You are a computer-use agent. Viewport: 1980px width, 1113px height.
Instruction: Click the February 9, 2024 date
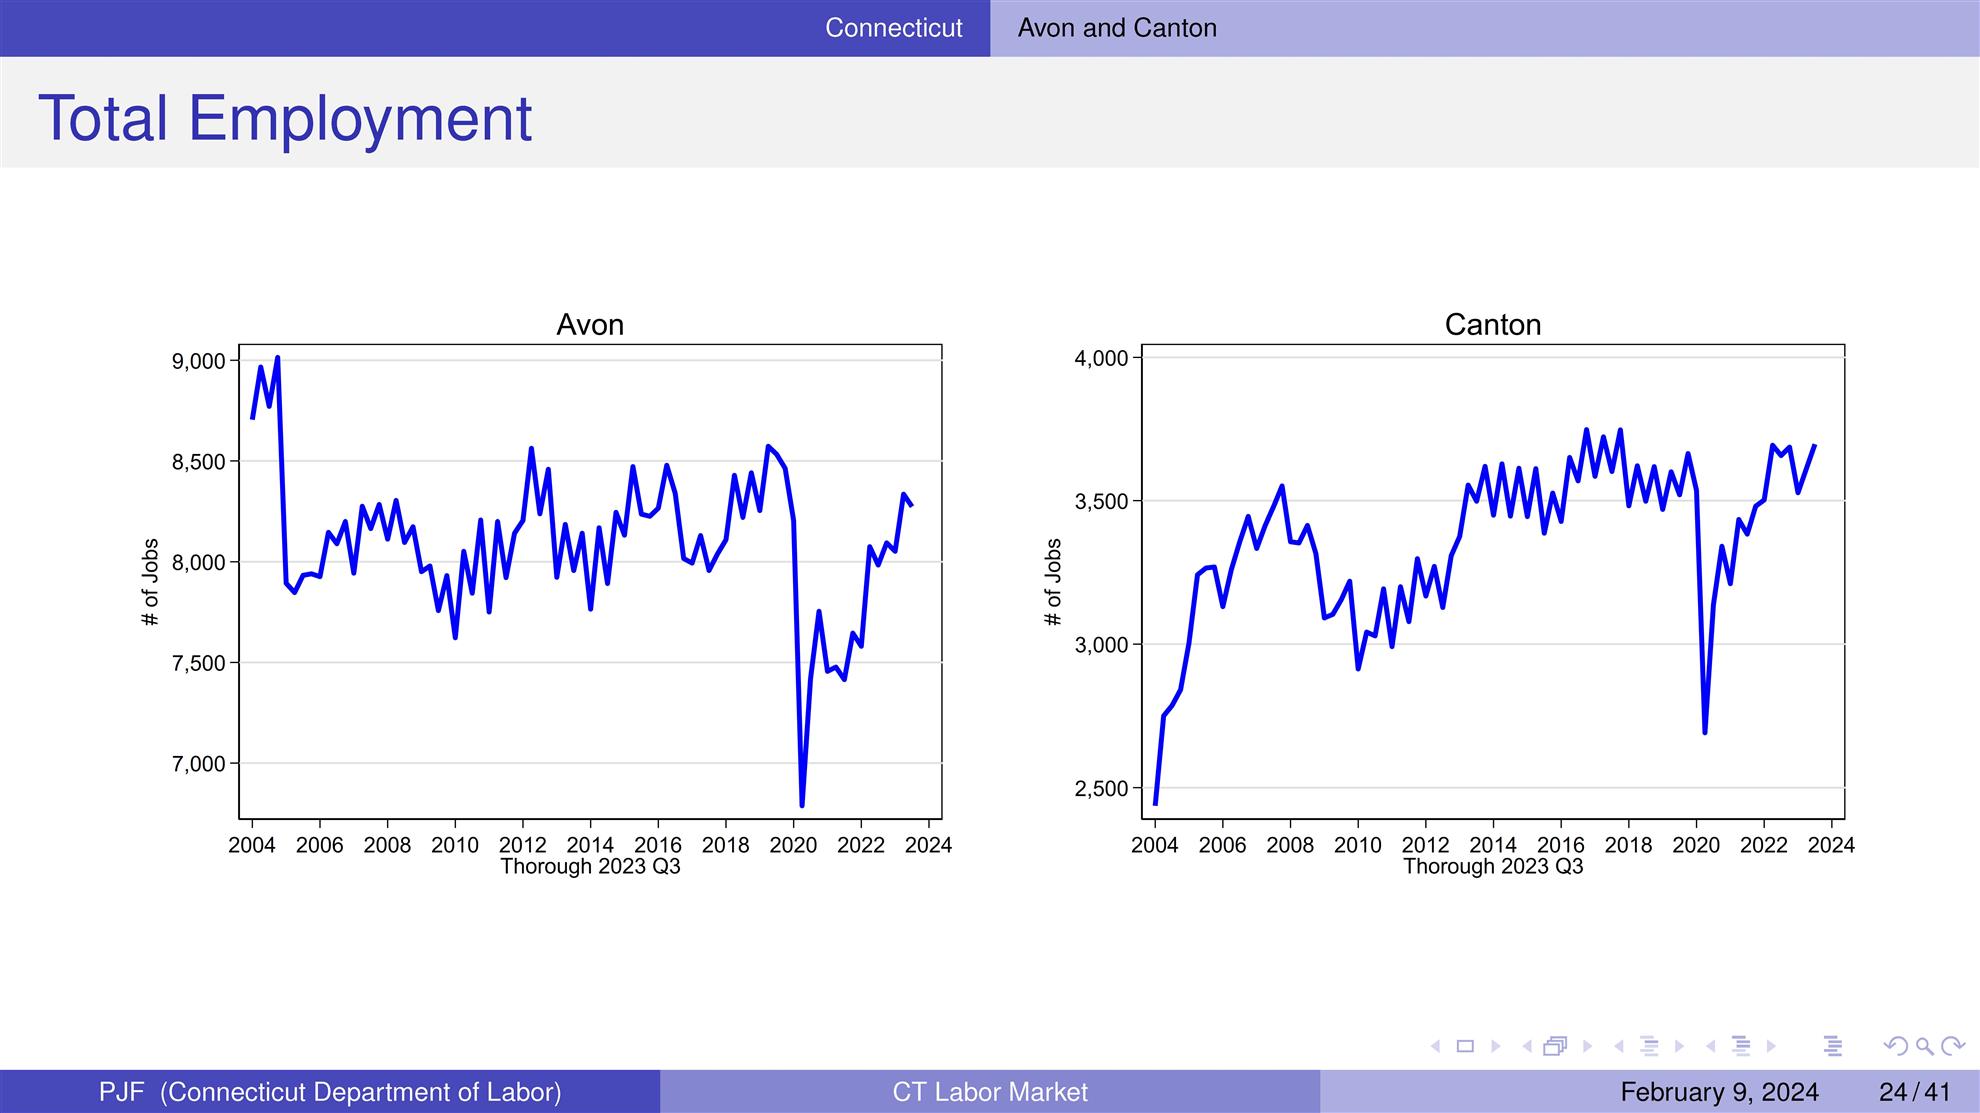[1719, 1092]
